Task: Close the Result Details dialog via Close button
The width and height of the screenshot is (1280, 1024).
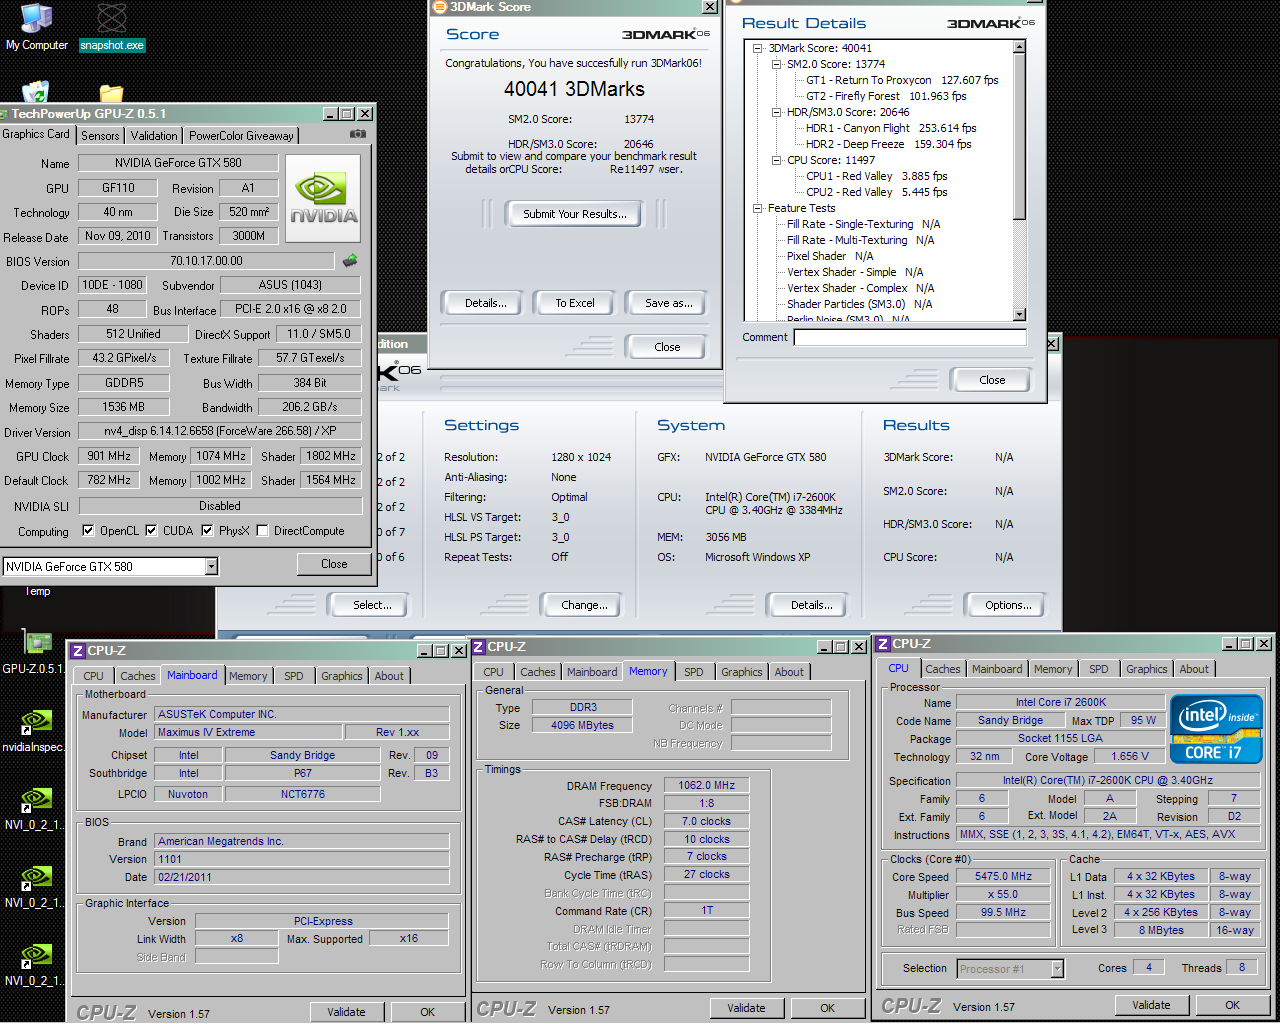Action: coord(992,380)
